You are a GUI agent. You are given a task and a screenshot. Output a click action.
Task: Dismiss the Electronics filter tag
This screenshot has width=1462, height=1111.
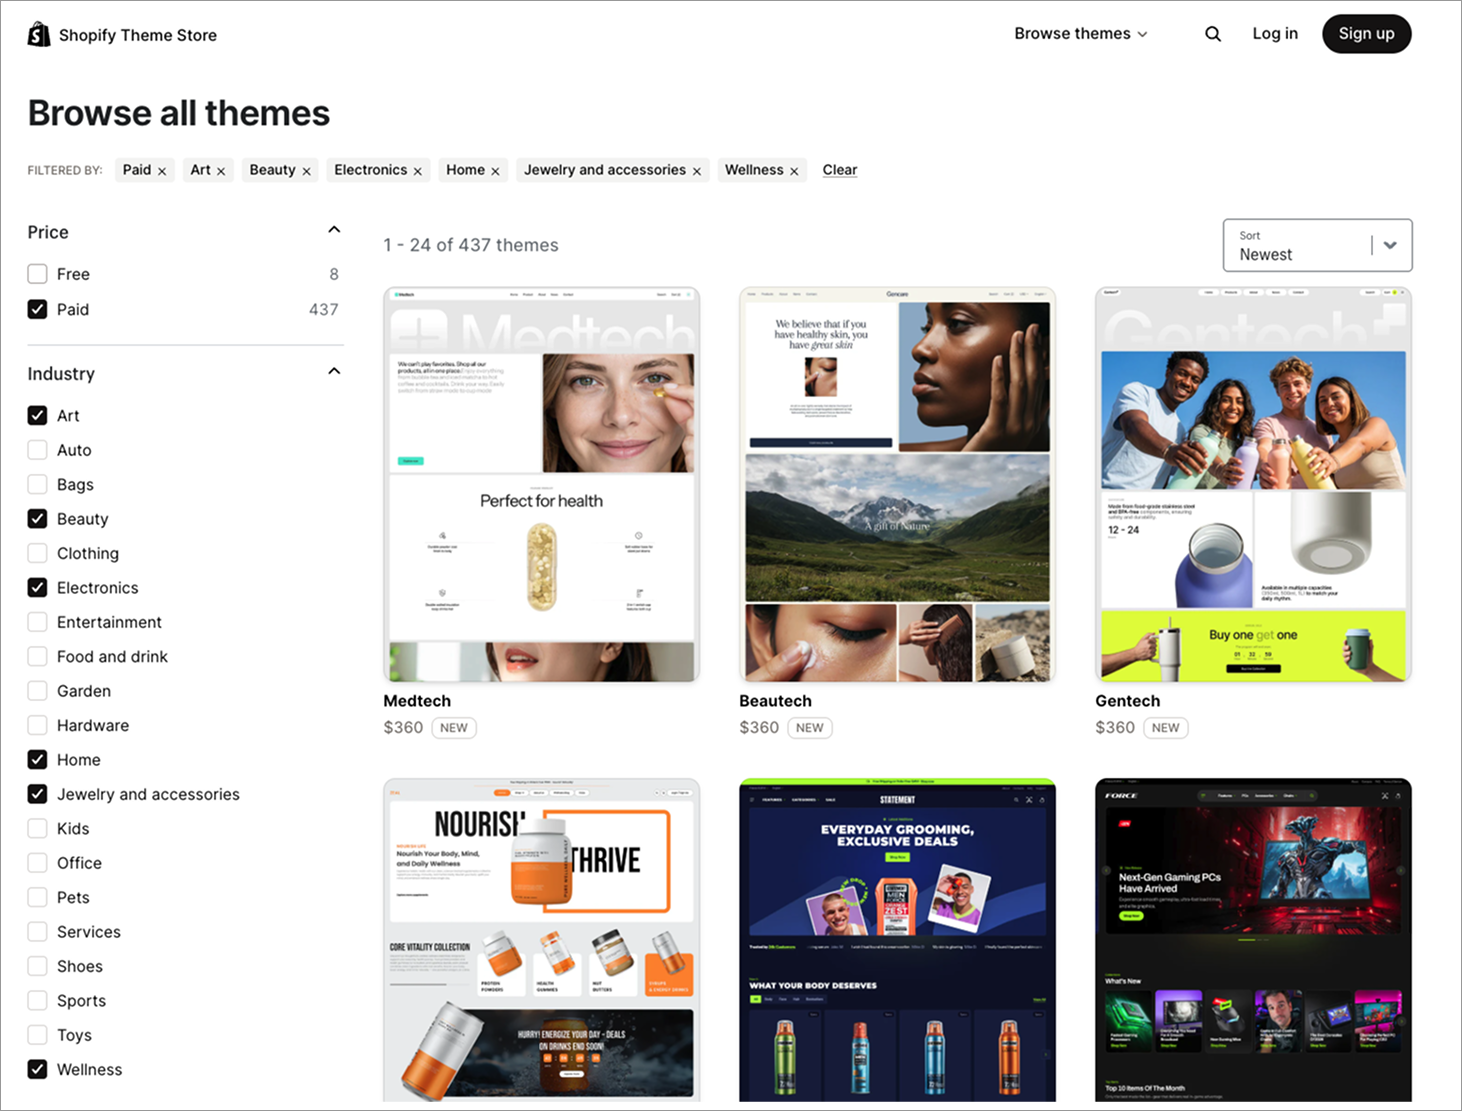tap(418, 170)
